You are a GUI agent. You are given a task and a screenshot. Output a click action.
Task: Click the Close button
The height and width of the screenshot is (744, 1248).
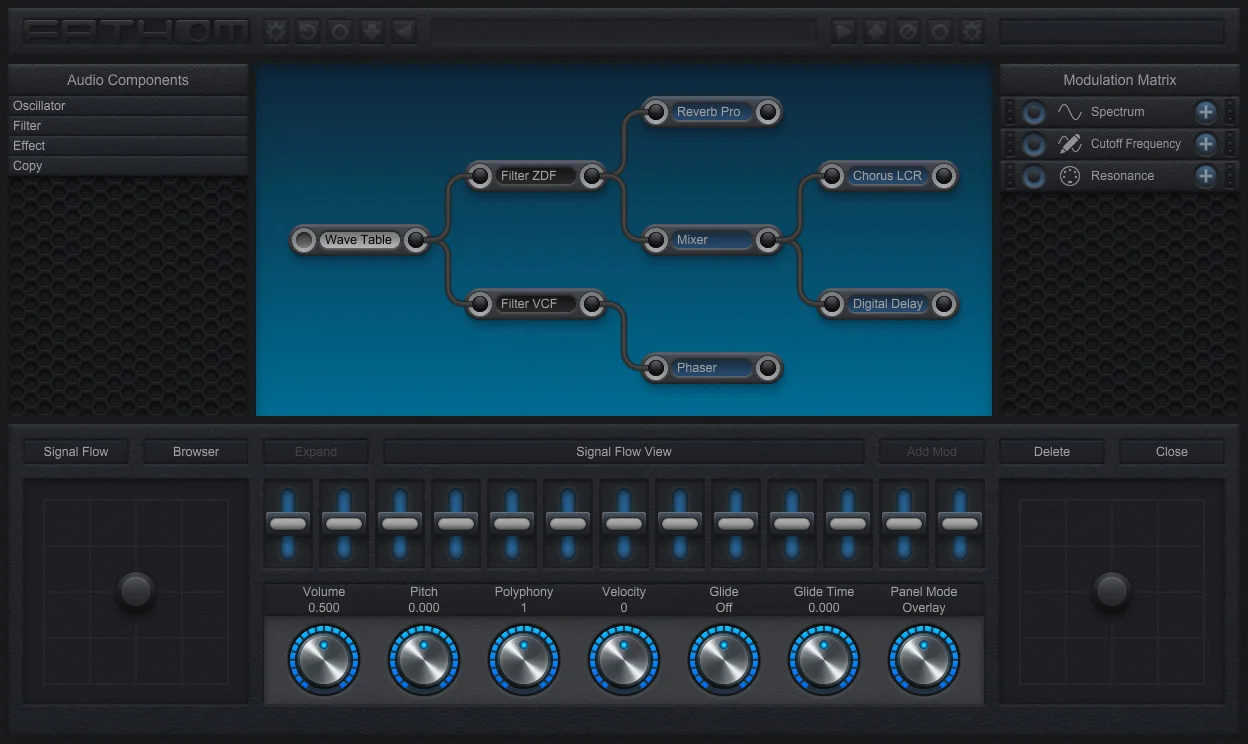coord(1172,452)
